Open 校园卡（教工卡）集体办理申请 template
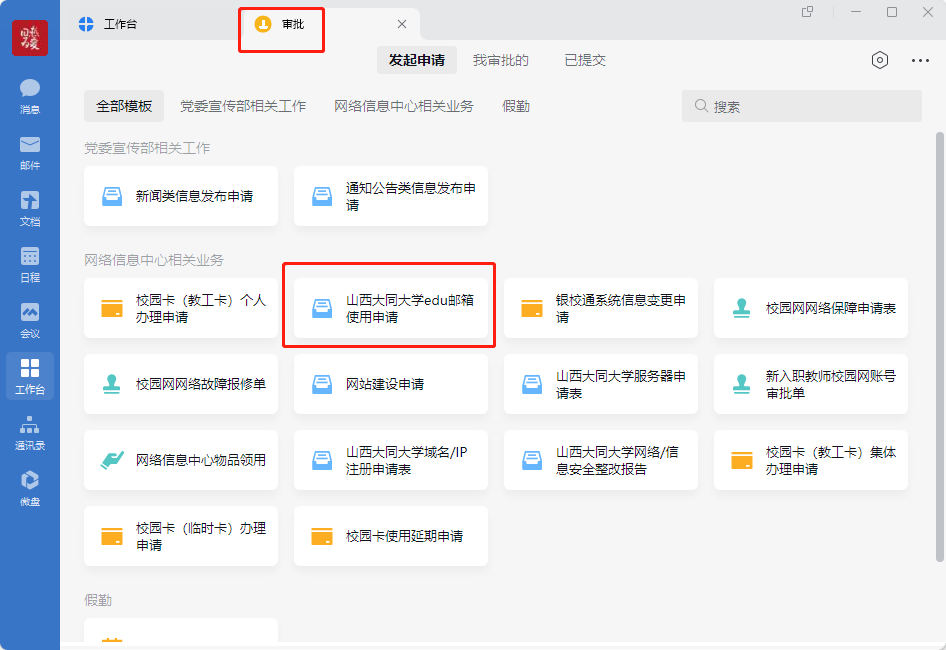 coord(810,460)
